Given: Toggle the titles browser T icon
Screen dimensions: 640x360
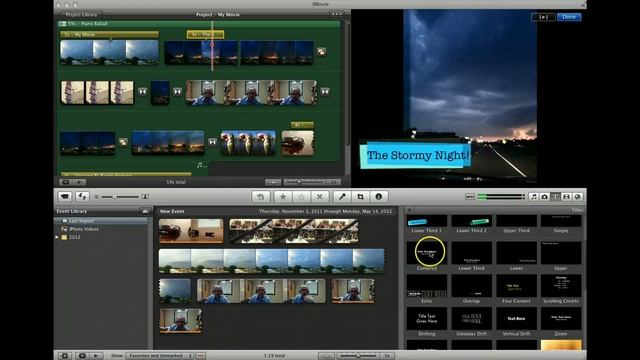Looking at the screenshot, I should point(555,197).
